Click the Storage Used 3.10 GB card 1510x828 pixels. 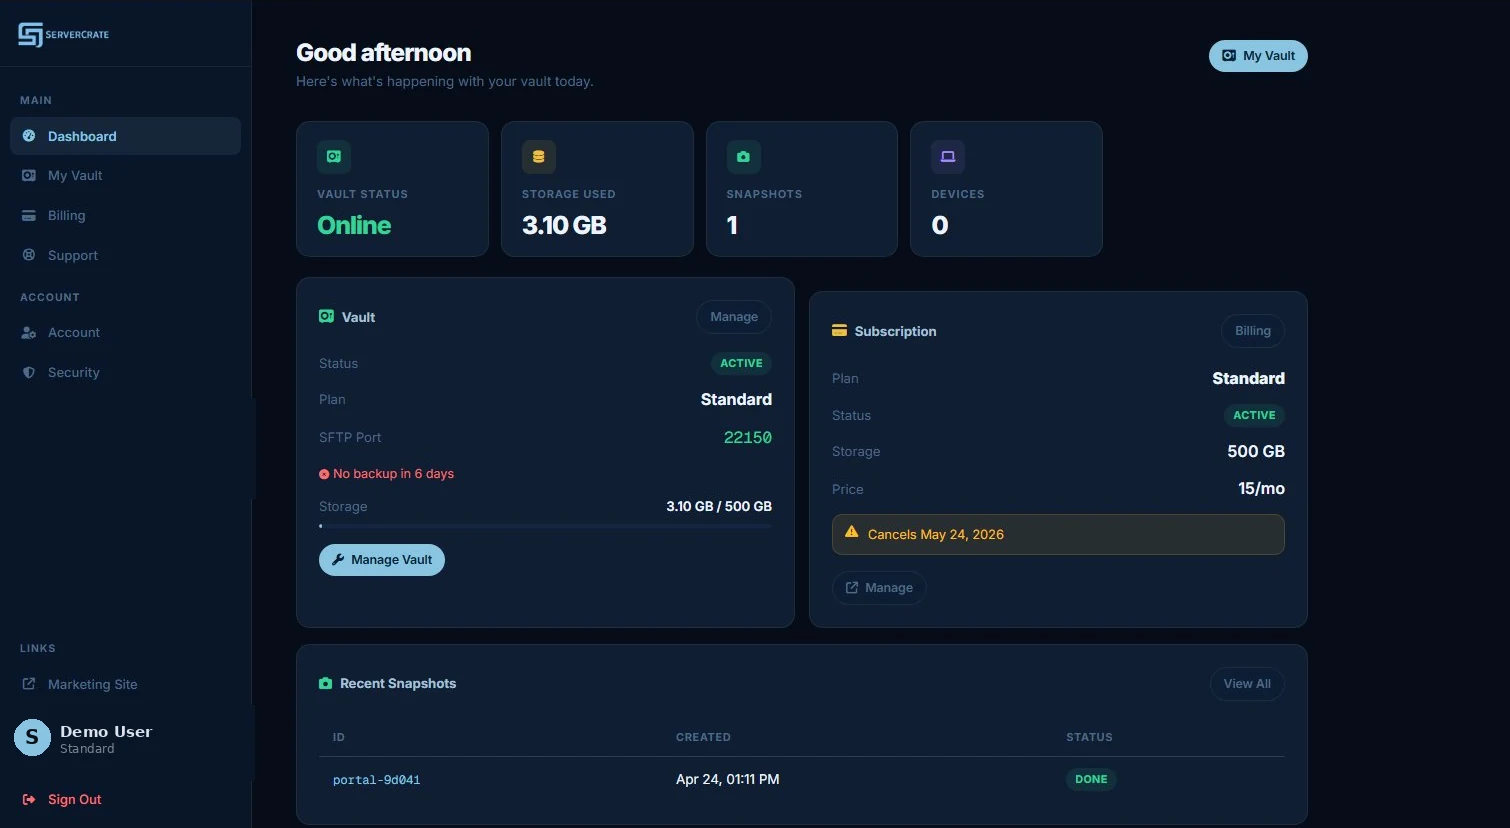(x=597, y=189)
